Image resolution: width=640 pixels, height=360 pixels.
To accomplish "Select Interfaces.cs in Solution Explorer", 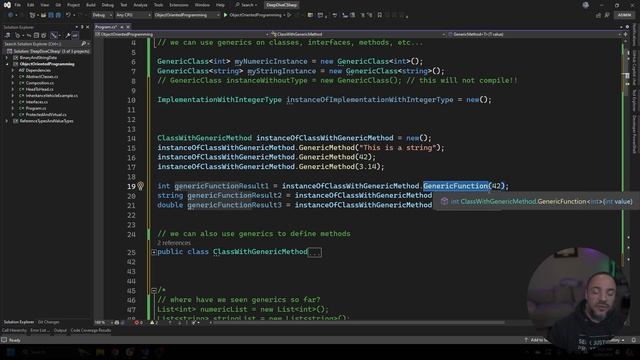I will coord(36,102).
